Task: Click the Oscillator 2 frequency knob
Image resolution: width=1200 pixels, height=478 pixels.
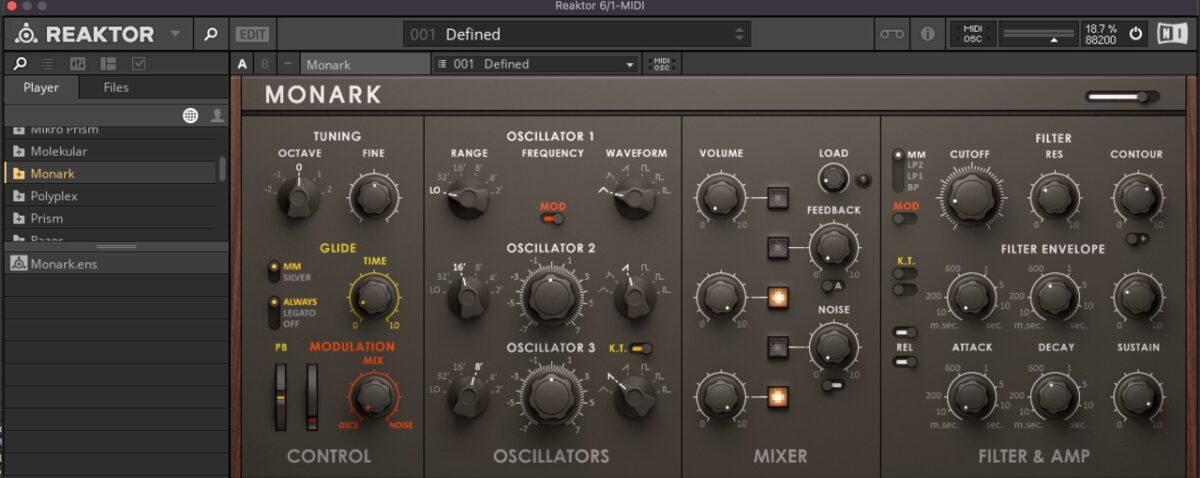Action: [551, 295]
